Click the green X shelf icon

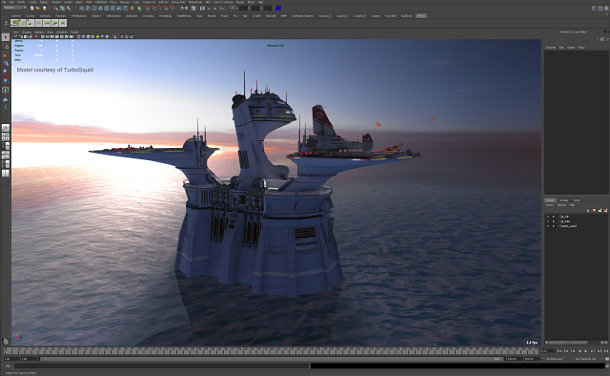[x=63, y=23]
